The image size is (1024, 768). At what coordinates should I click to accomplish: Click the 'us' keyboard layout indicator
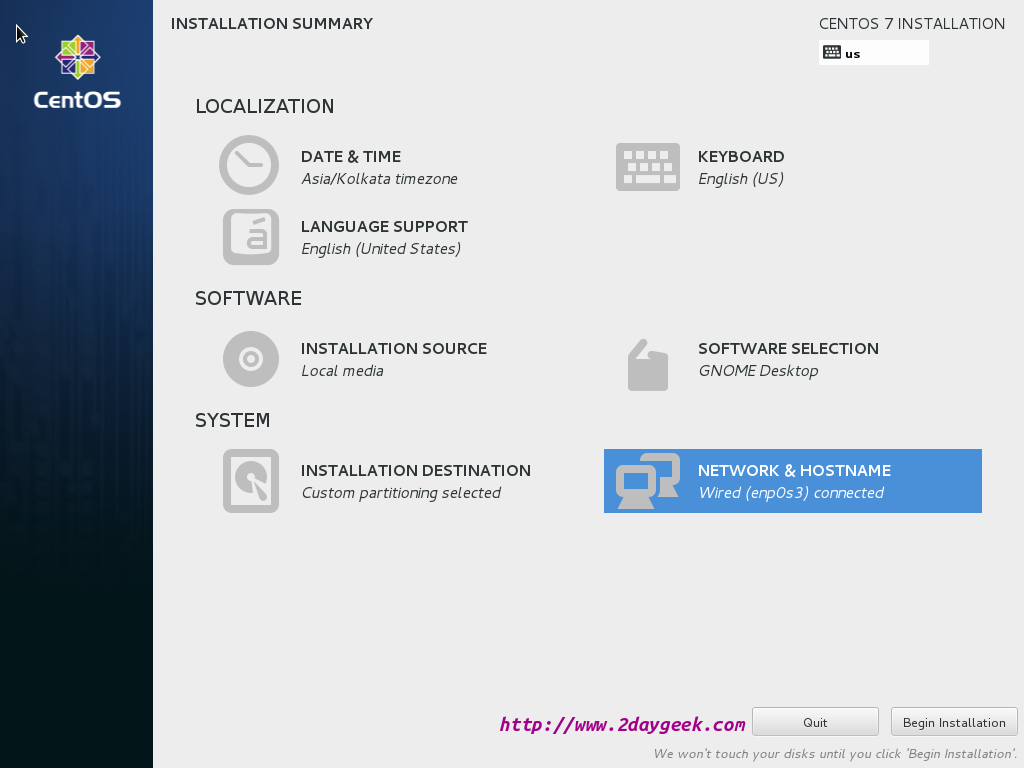click(874, 53)
